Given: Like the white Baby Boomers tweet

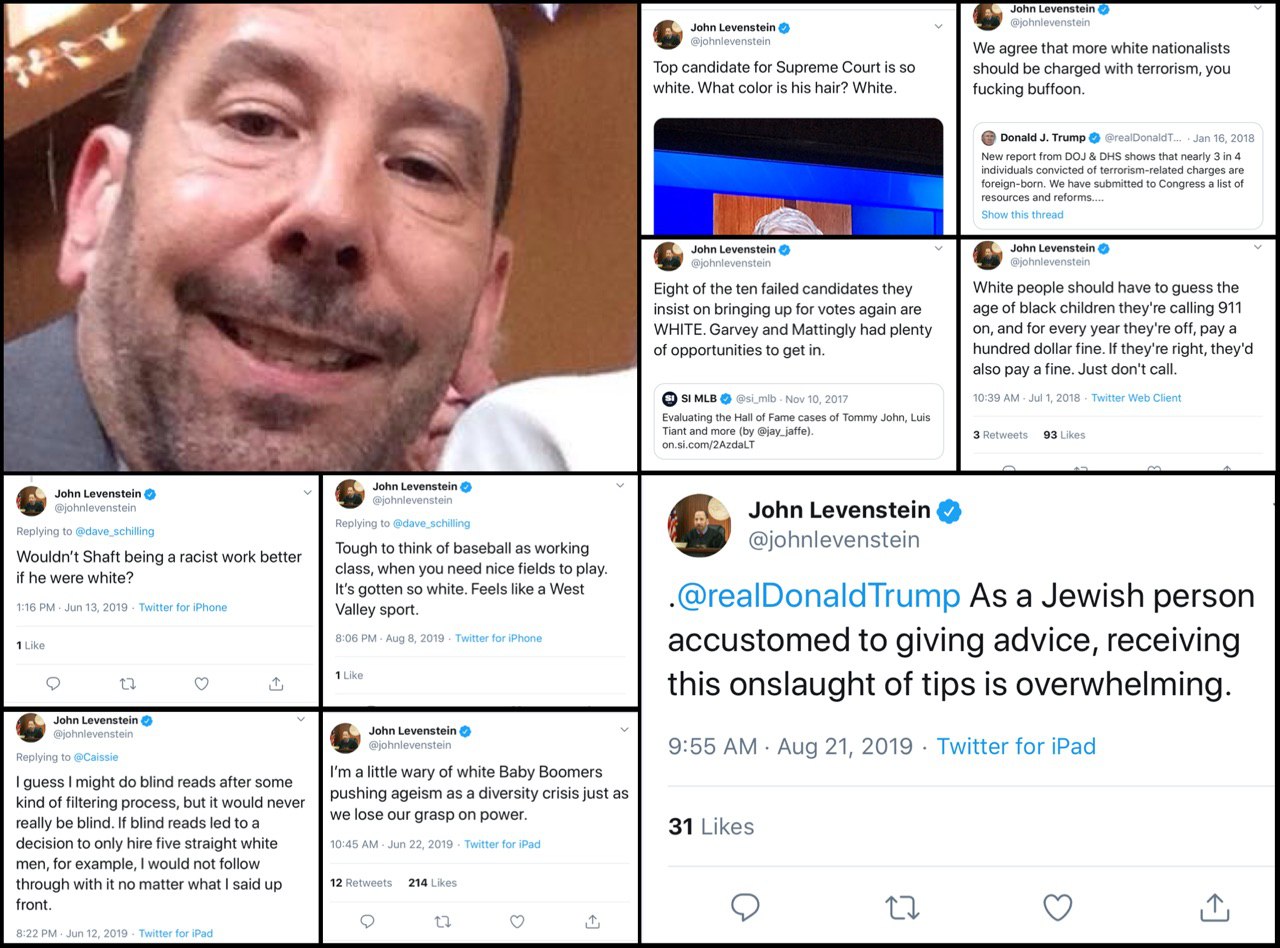Looking at the screenshot, I should coord(517,921).
